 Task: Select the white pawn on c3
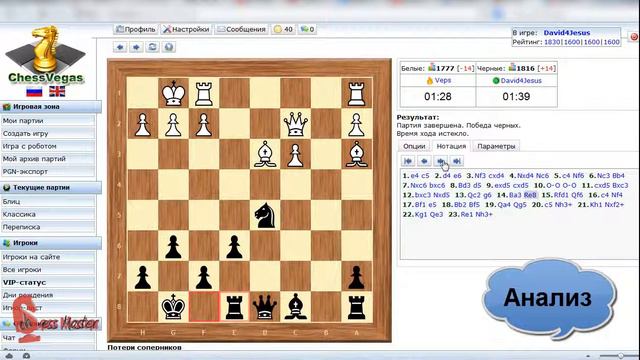tap(296, 154)
